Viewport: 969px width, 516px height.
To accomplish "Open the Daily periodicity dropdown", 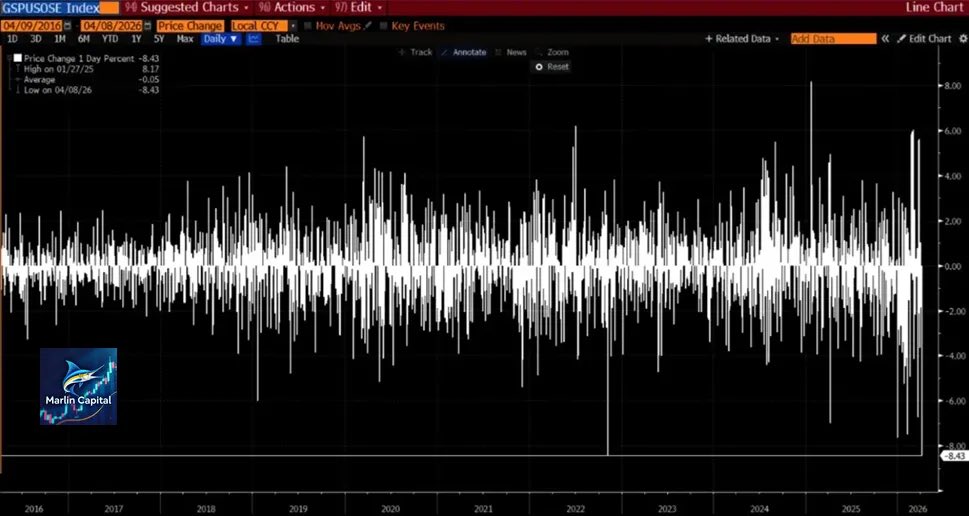I will pos(220,39).
